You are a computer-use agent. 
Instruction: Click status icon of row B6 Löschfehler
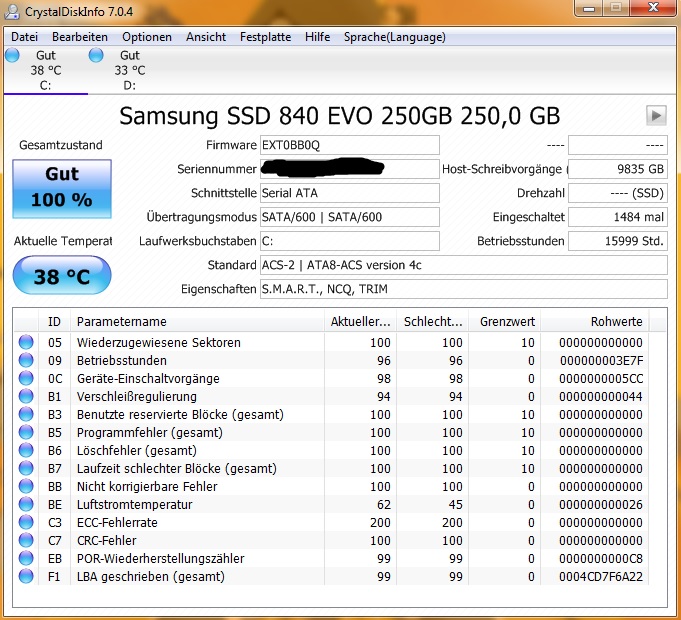click(x=26, y=450)
